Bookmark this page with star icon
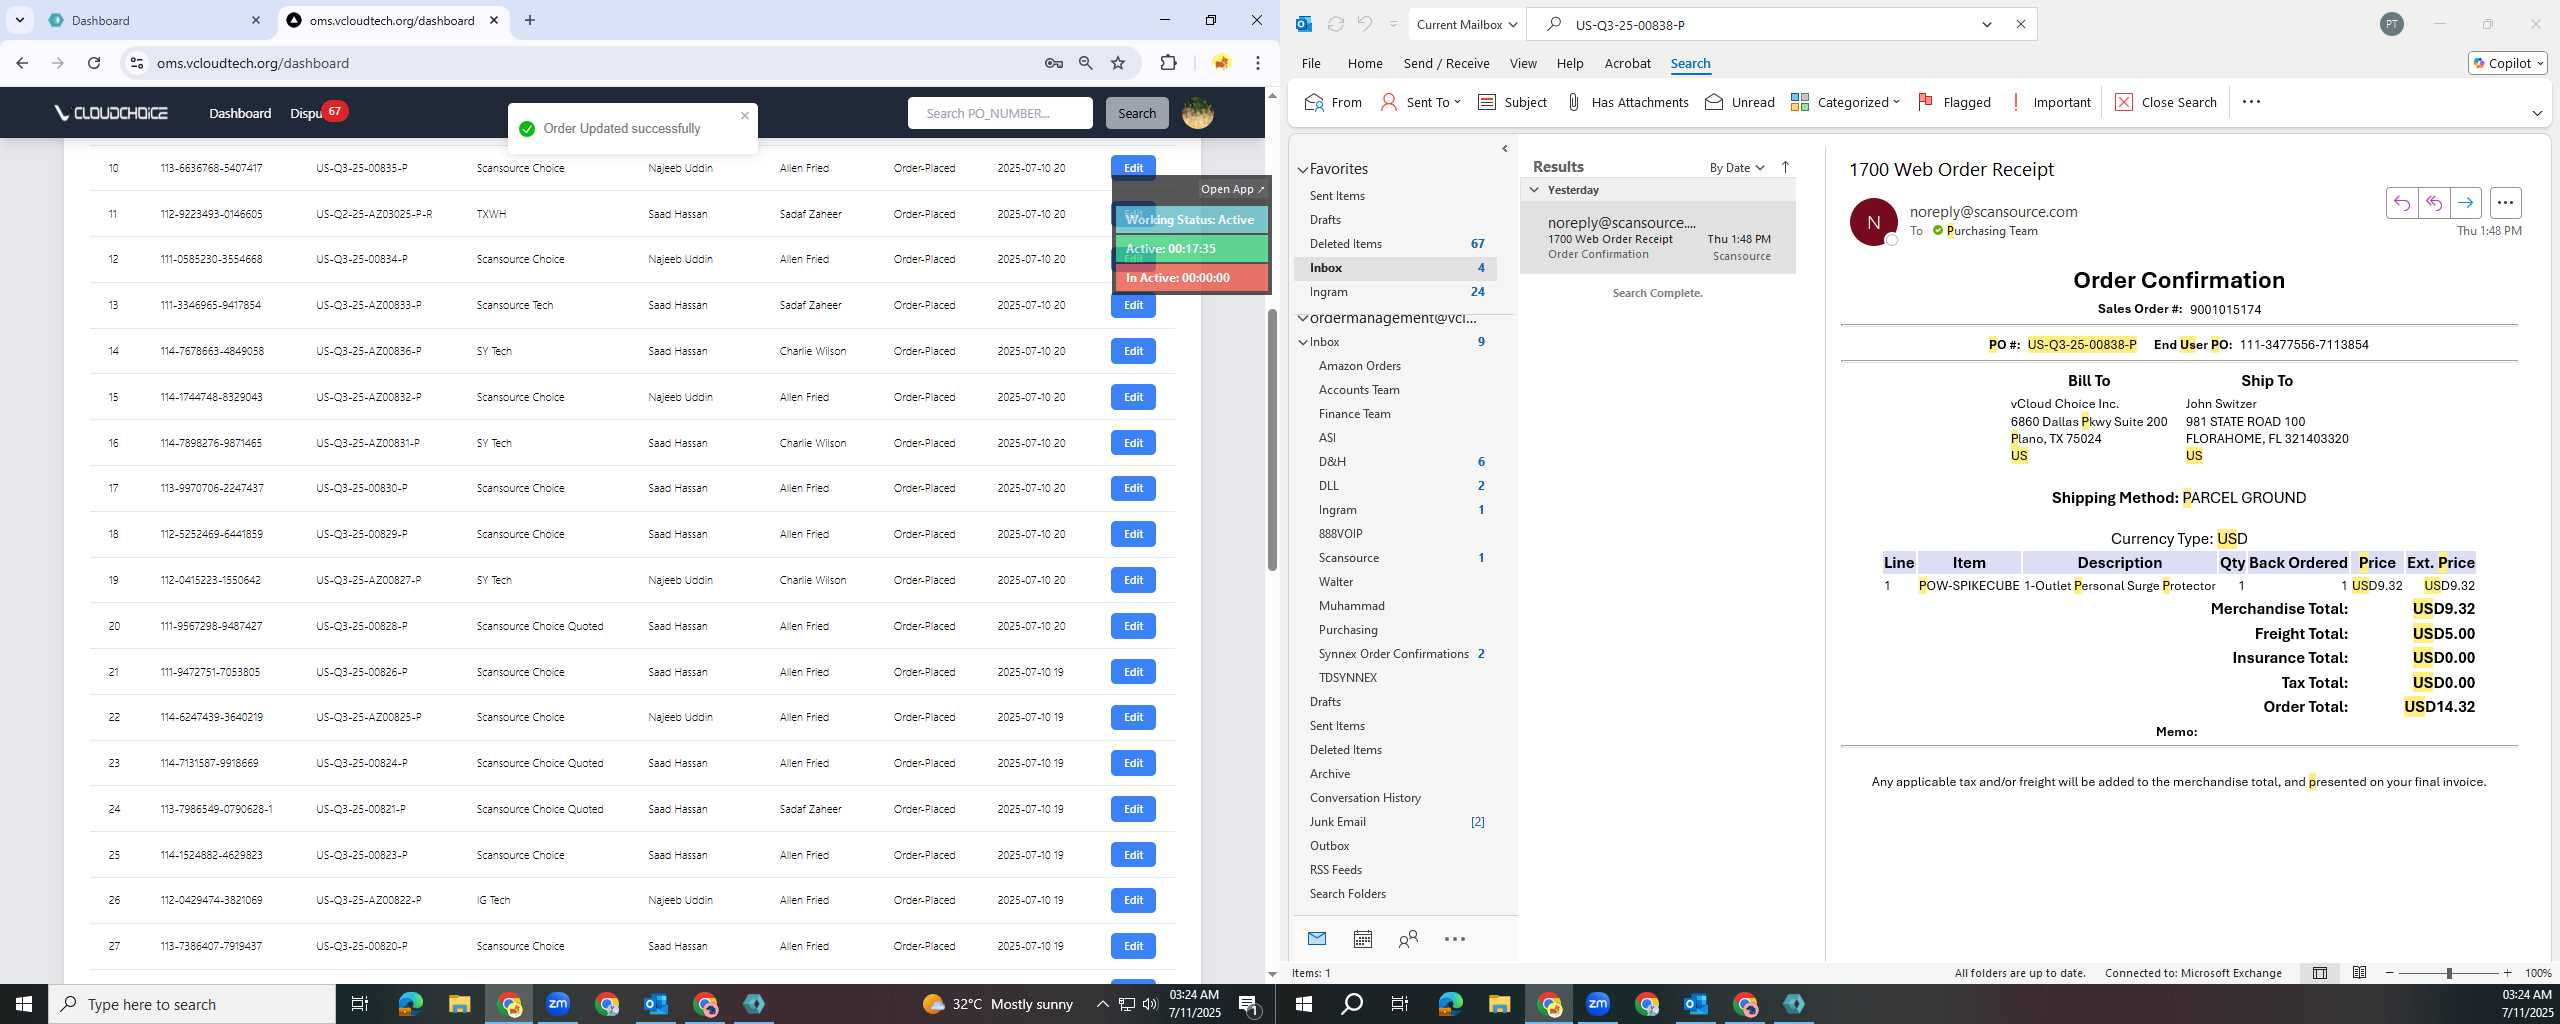The image size is (2560, 1024). pyautogui.click(x=1118, y=63)
